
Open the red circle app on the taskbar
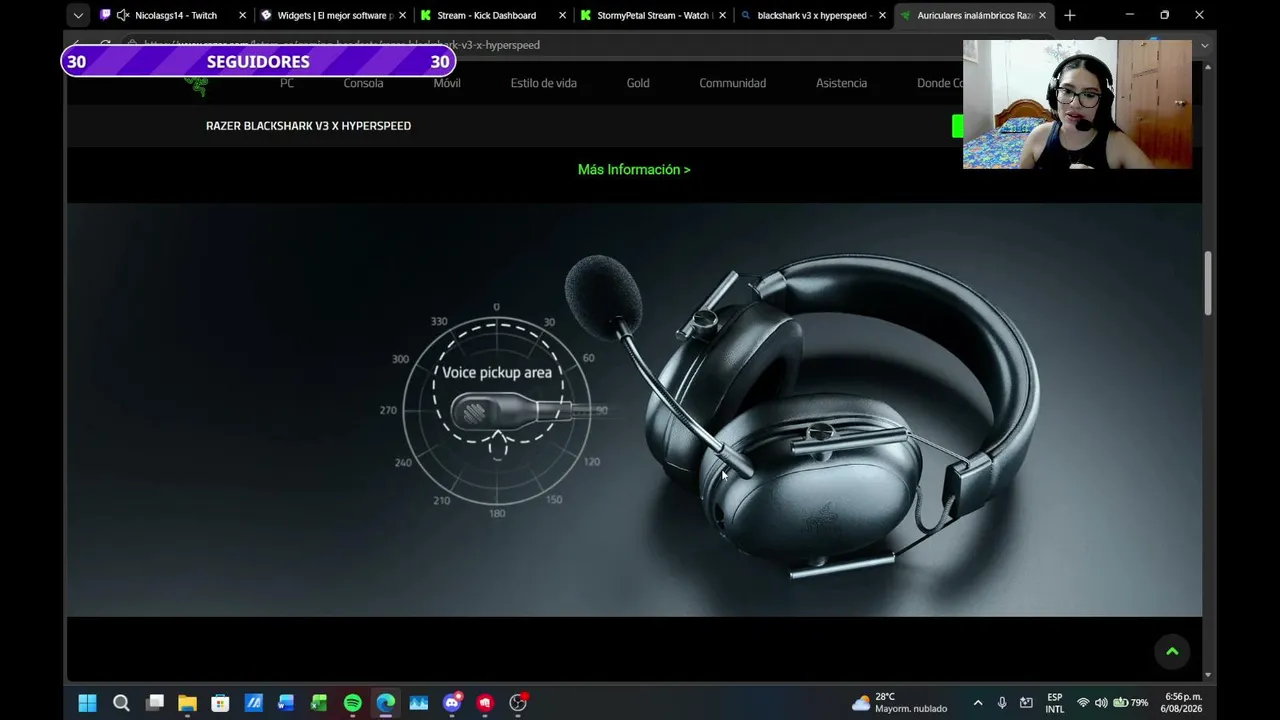[485, 703]
